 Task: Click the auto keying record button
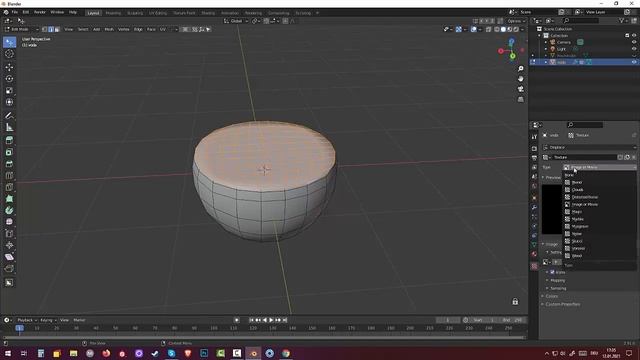[237, 320]
